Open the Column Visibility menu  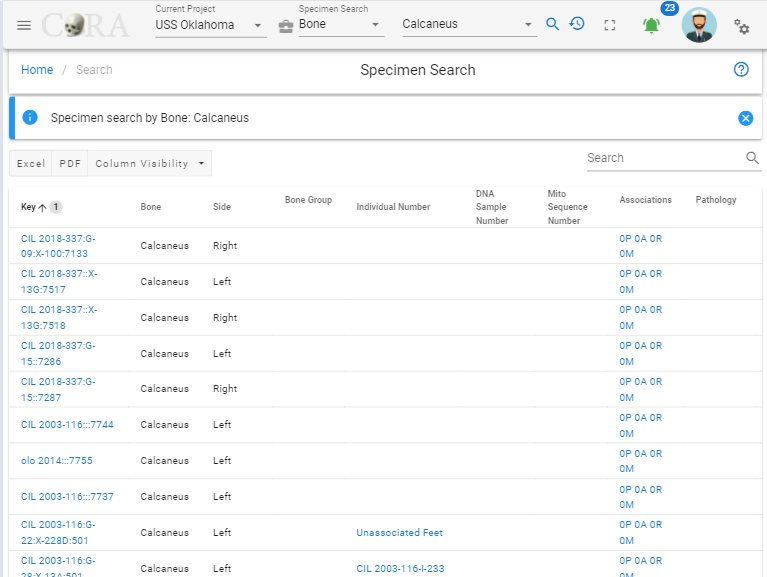(150, 163)
